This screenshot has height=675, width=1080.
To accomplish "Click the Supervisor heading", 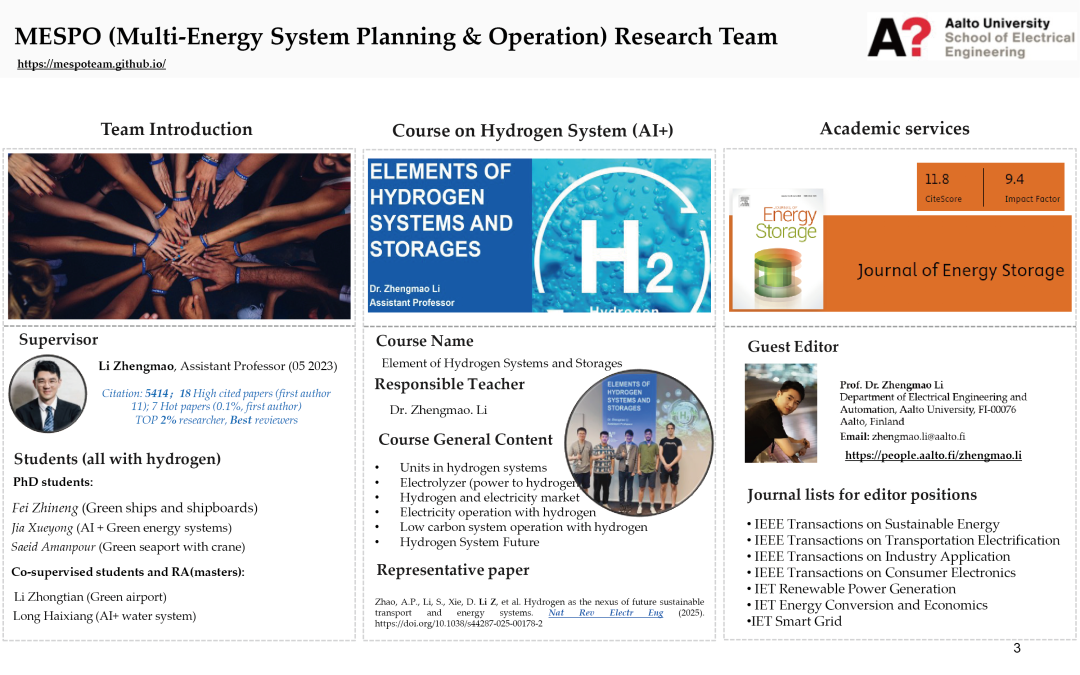I will 58,340.
